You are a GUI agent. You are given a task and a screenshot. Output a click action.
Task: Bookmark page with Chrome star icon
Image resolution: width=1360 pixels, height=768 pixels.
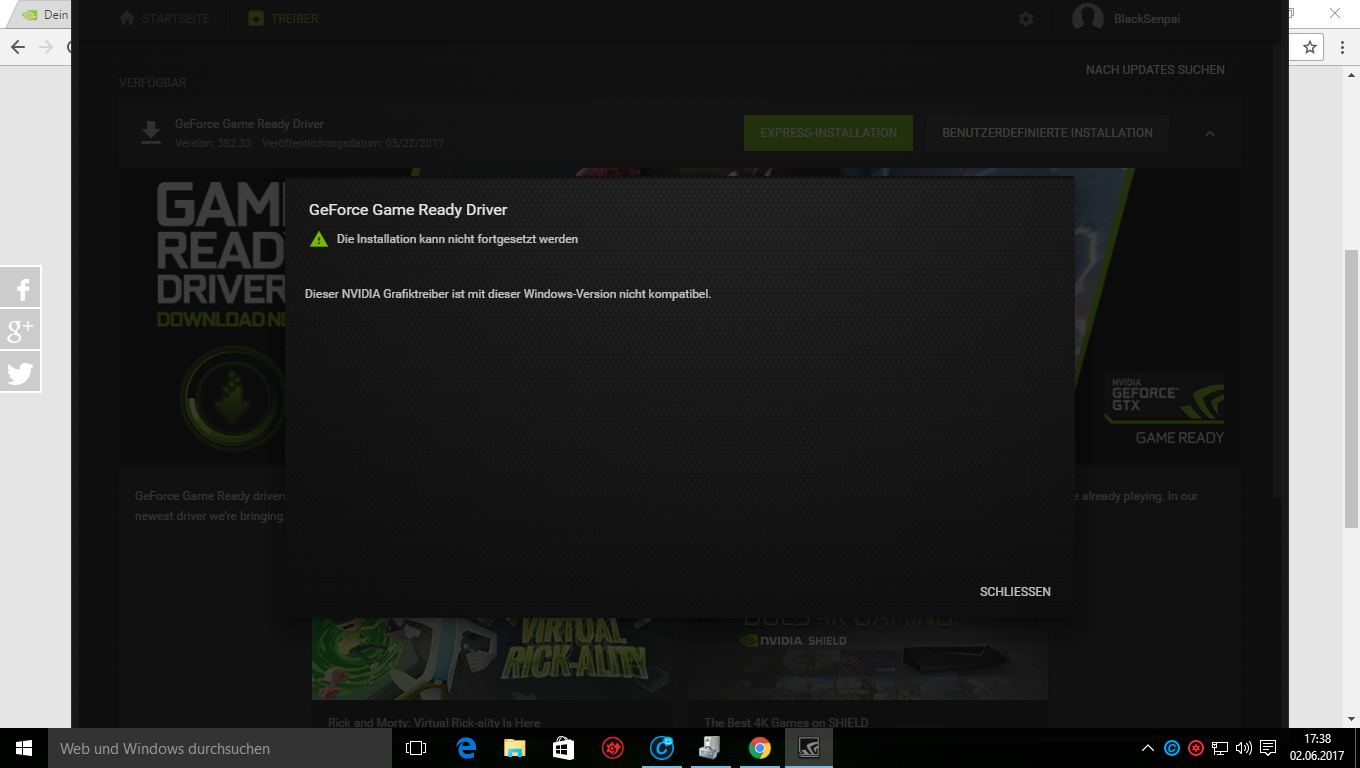point(1310,47)
